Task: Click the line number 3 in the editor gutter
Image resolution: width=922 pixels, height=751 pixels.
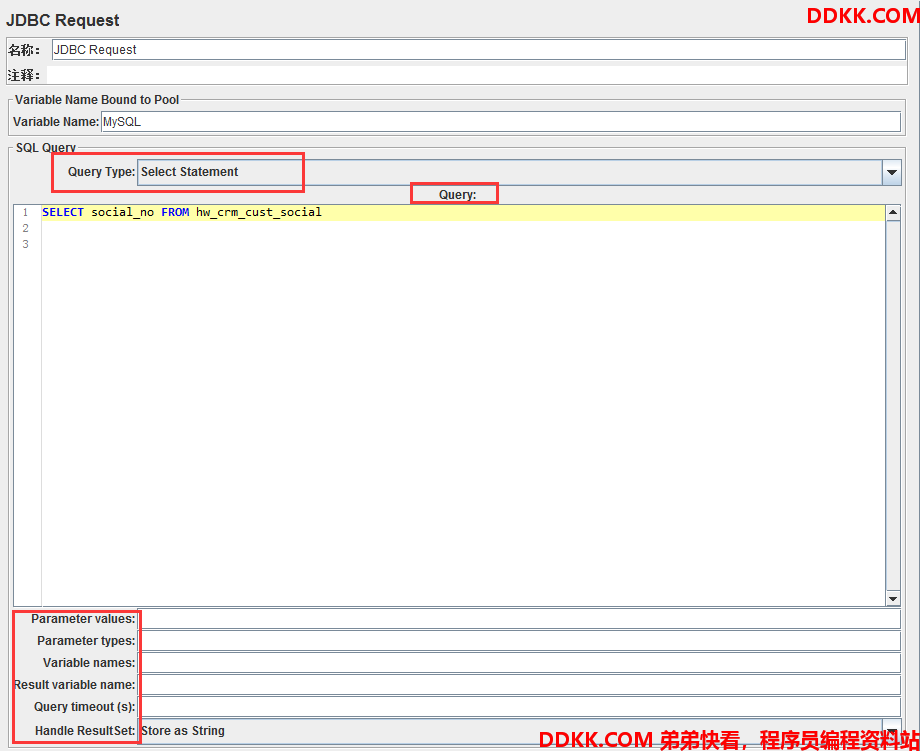Action: point(25,244)
